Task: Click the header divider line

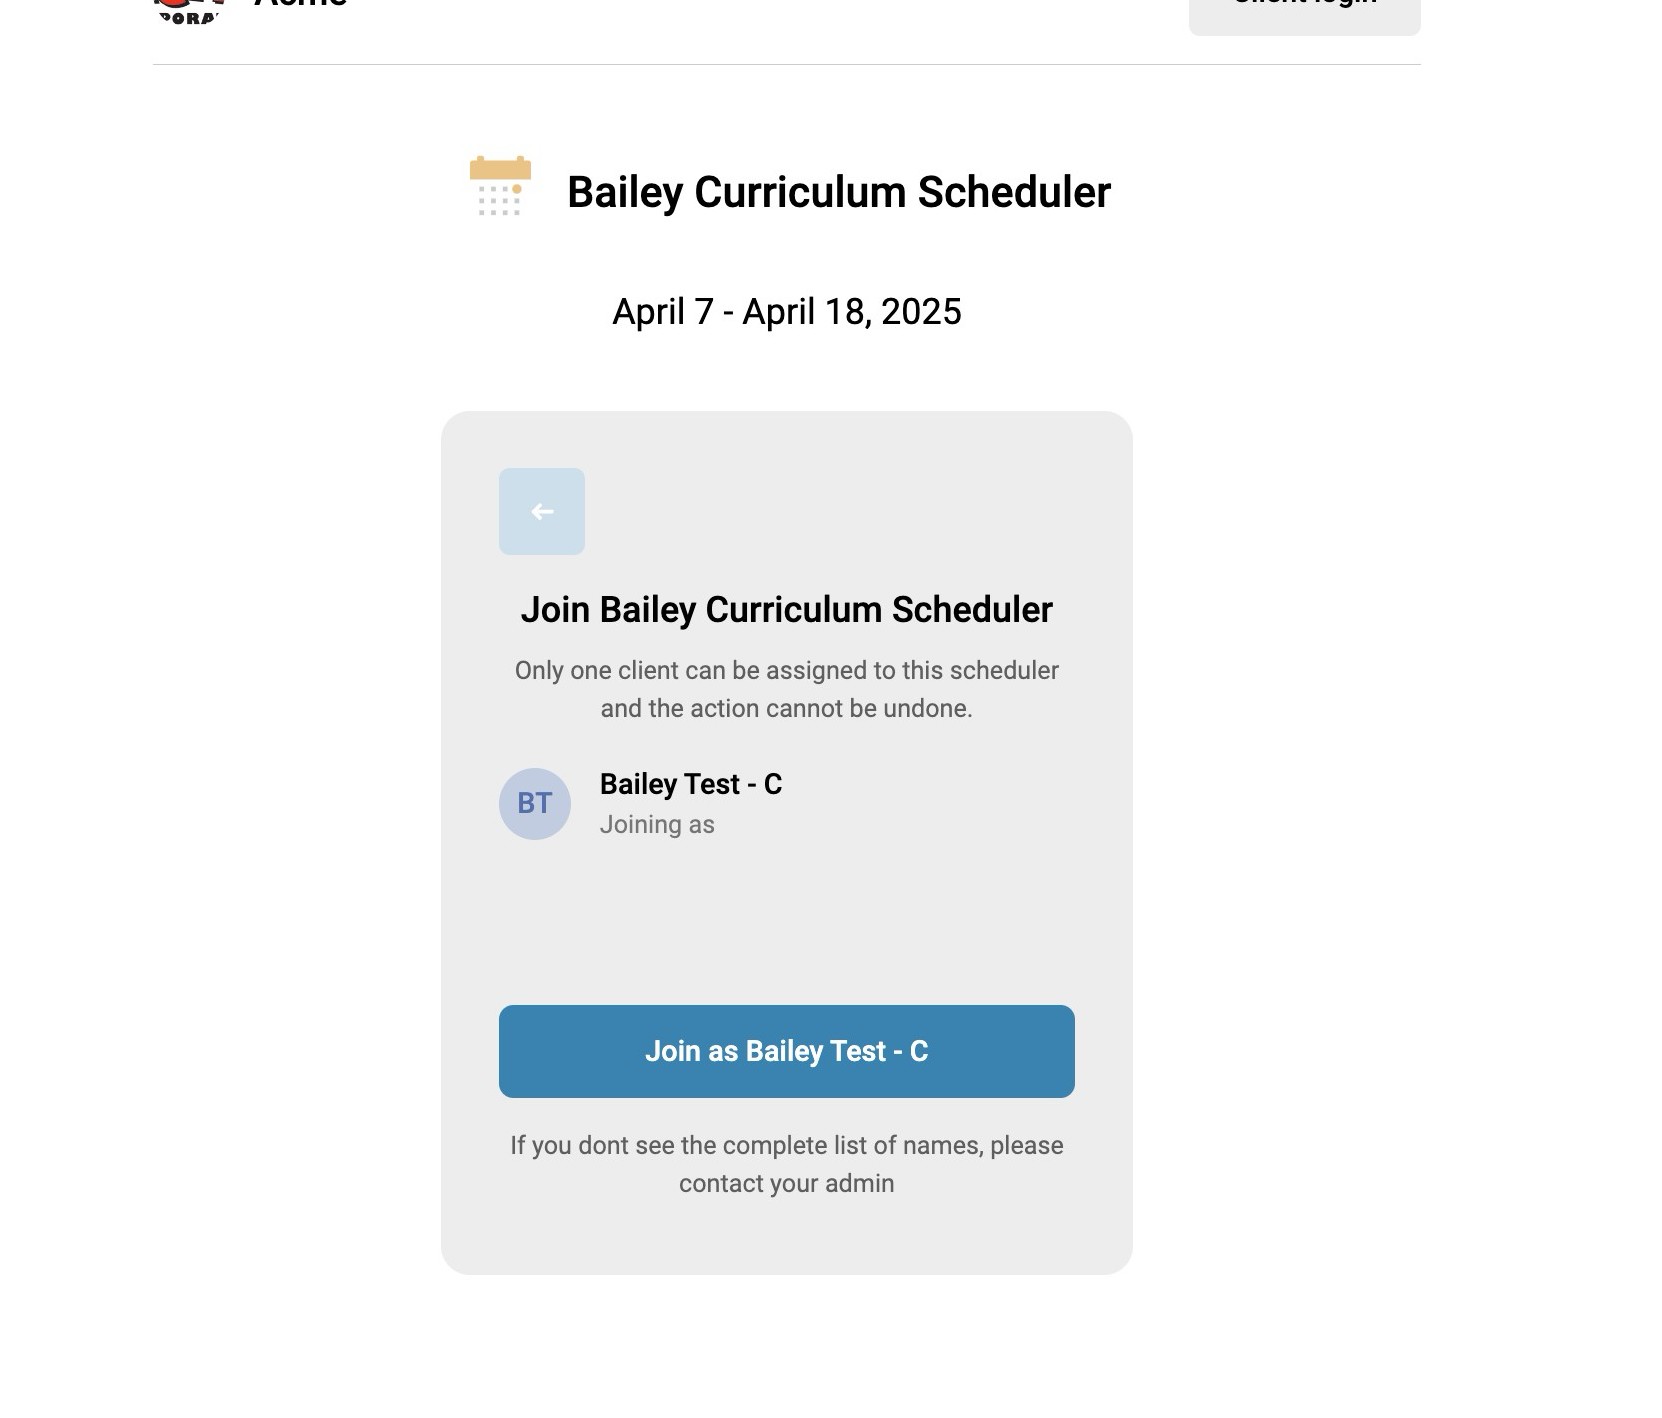Action: [x=787, y=64]
